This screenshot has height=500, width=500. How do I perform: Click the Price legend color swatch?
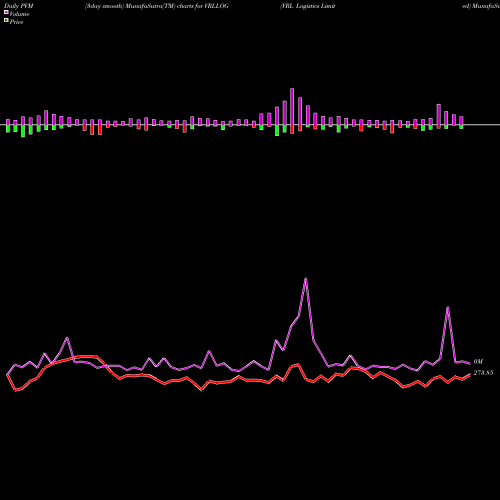(x=6, y=21)
